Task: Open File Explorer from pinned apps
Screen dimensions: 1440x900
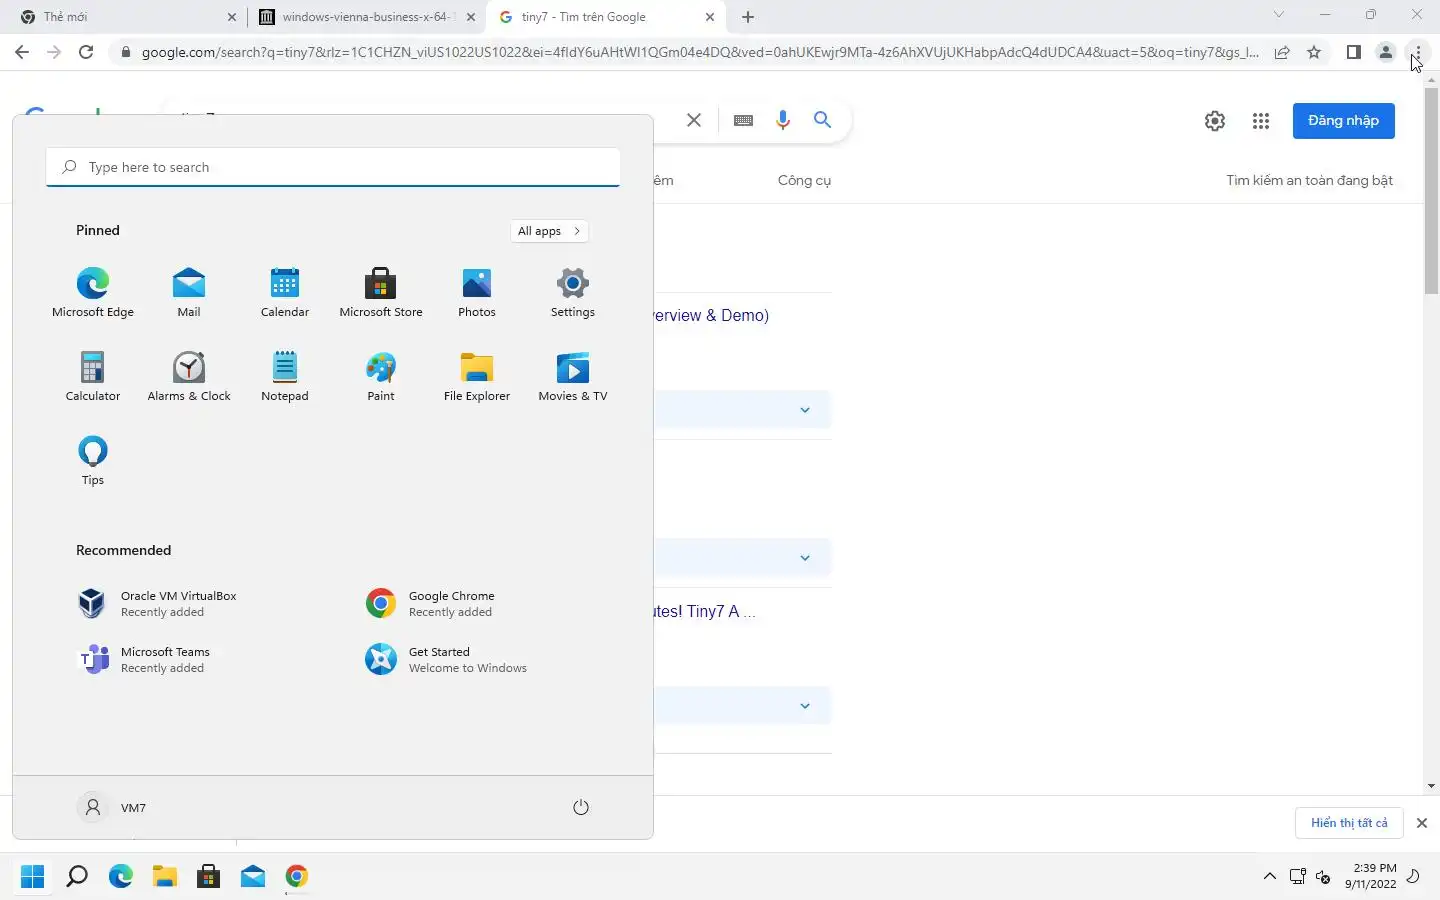Action: pos(477,376)
